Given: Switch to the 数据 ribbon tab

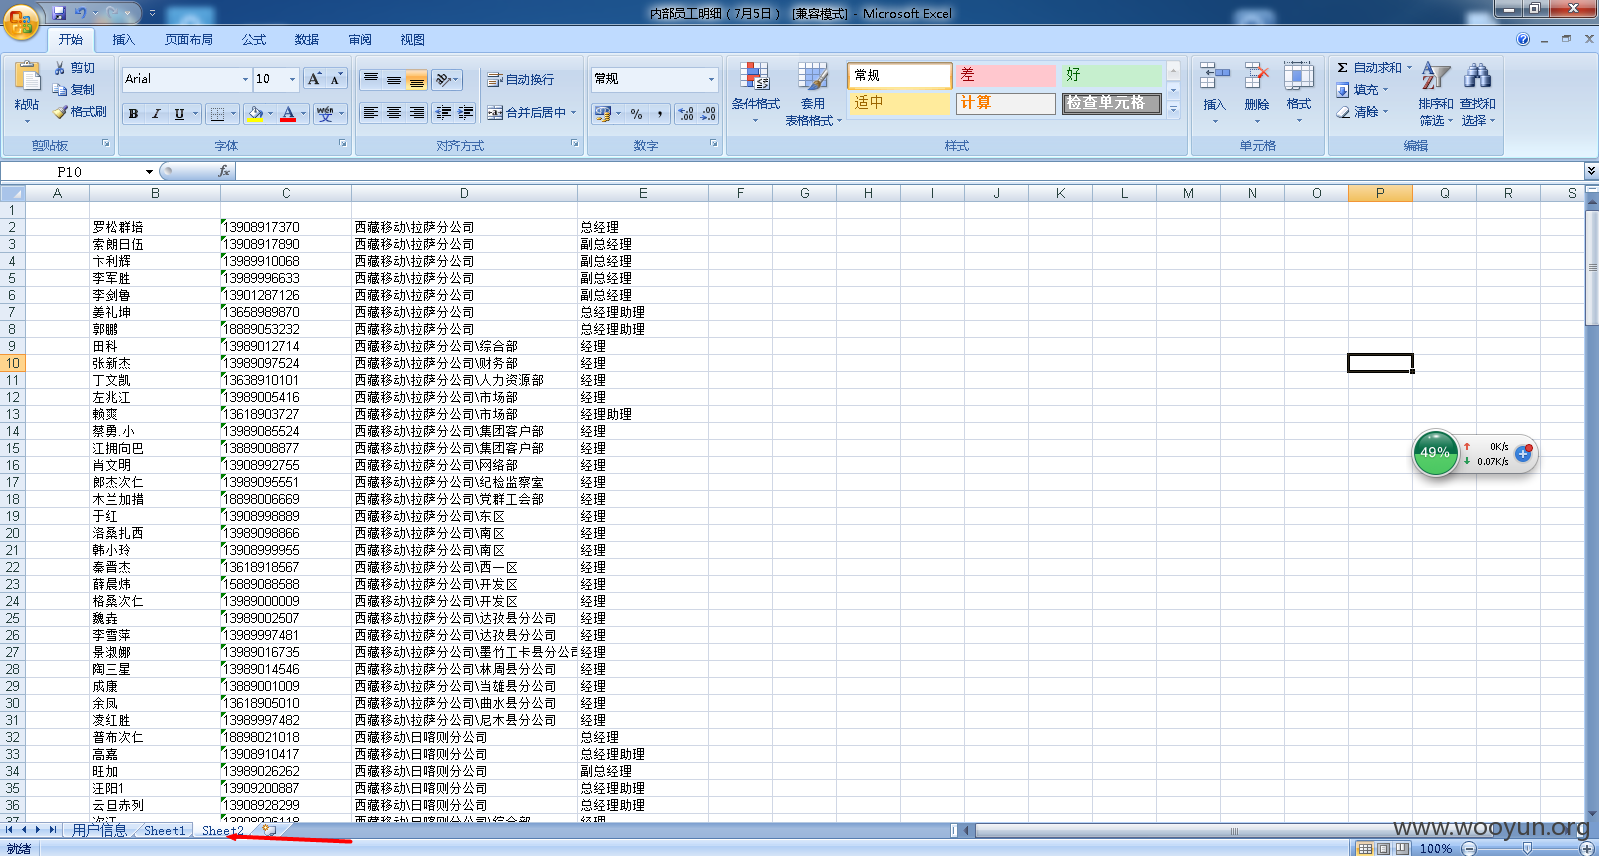Looking at the screenshot, I should point(307,40).
